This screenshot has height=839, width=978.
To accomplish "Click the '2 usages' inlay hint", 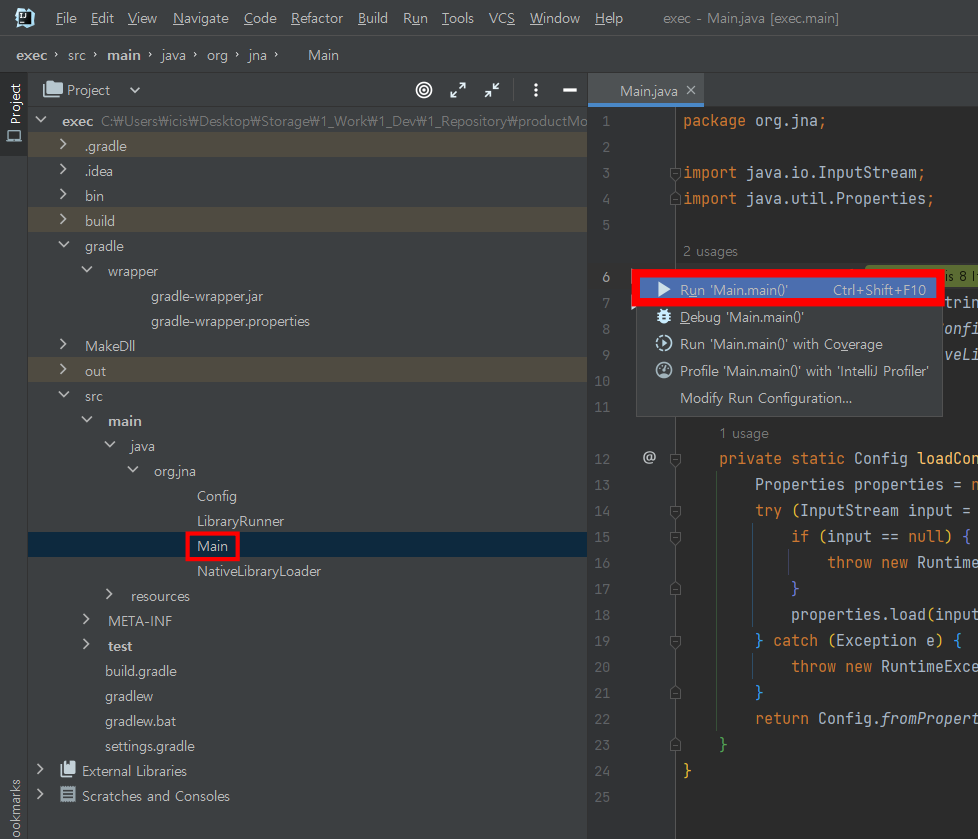I will tap(710, 251).
